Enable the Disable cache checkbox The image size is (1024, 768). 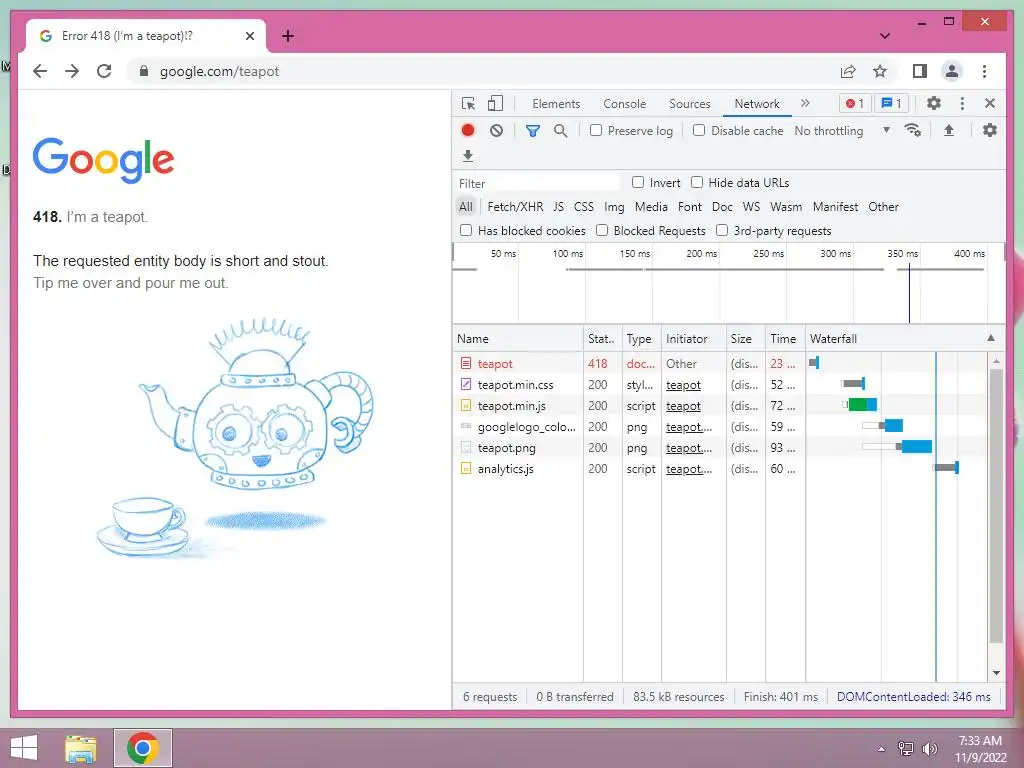[x=699, y=130]
